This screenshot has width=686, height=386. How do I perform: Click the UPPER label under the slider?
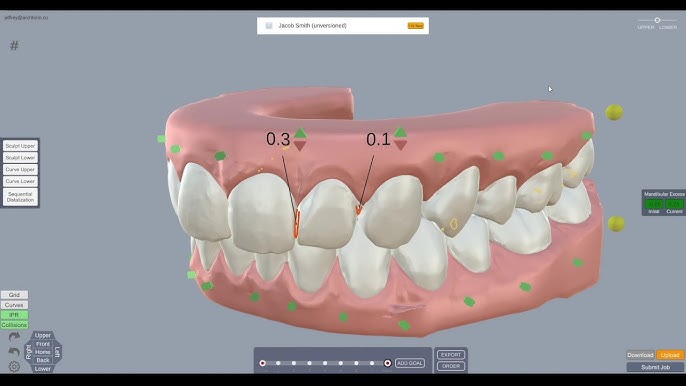[x=646, y=28]
